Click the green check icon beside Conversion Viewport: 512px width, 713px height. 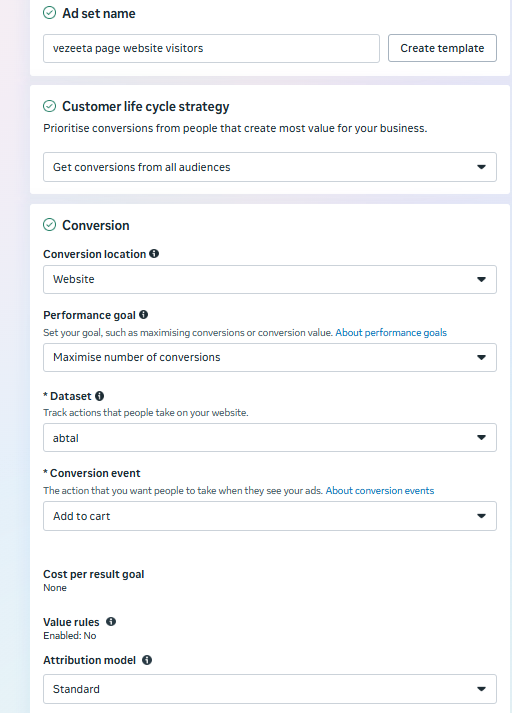50,225
